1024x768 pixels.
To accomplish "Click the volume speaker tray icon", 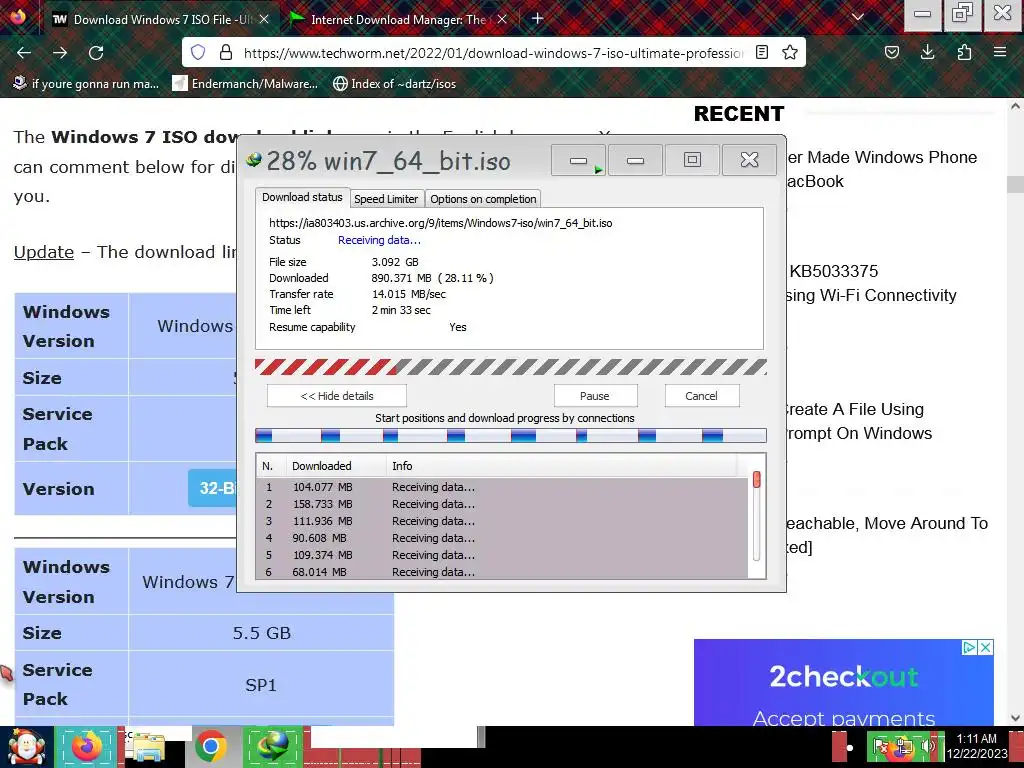I will tap(927, 746).
